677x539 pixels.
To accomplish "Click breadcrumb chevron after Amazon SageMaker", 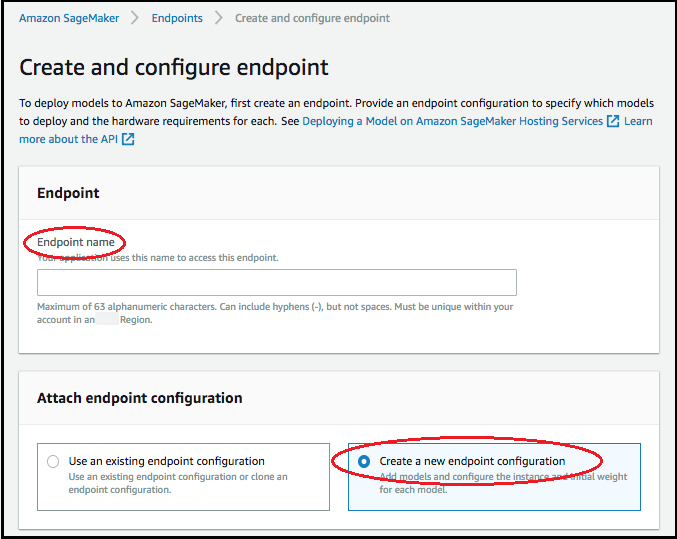I will (135, 18).
